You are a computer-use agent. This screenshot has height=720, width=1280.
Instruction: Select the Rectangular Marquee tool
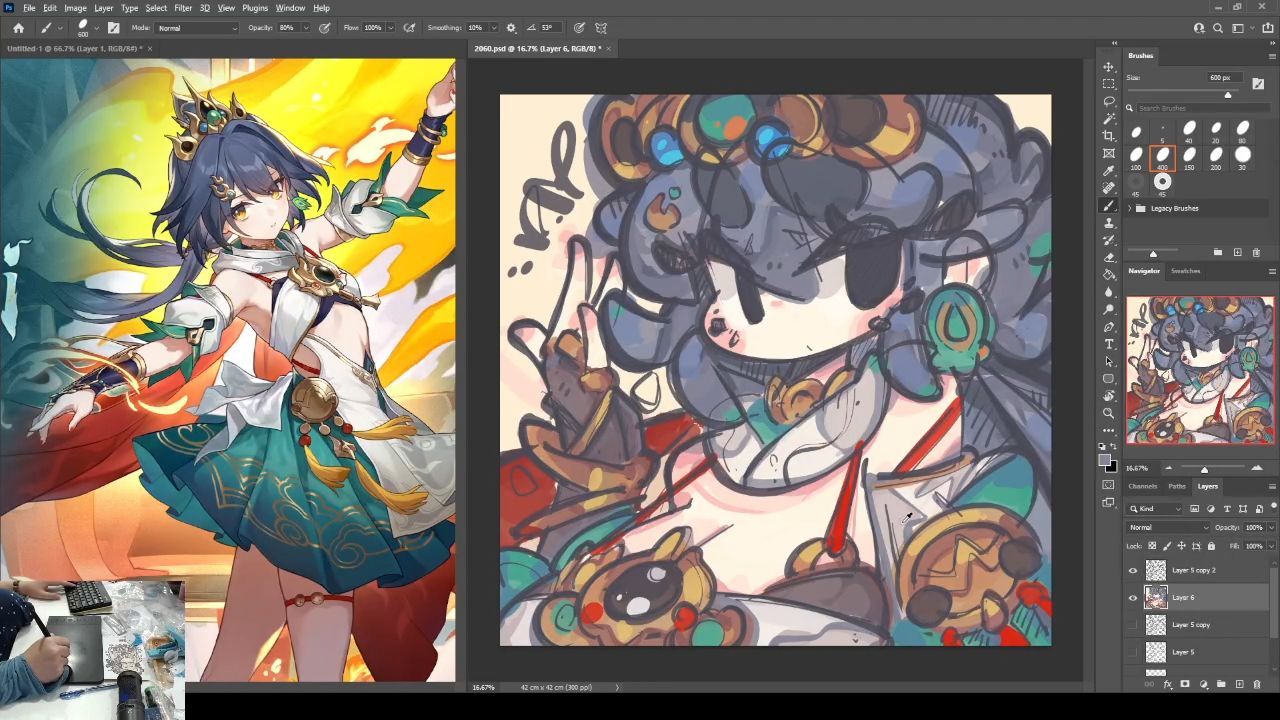pos(1108,84)
